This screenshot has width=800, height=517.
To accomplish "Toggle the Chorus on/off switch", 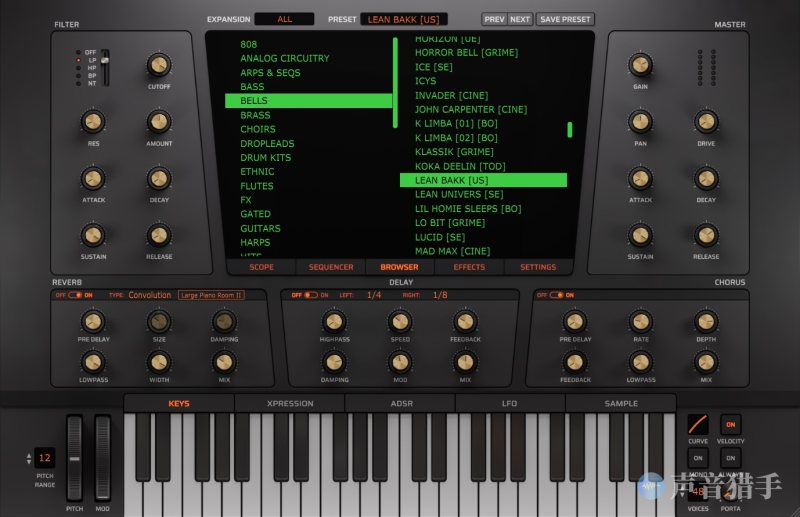I will coord(555,295).
